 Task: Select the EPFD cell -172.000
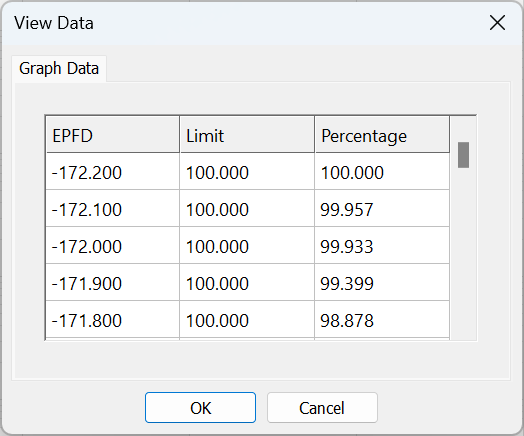tap(113, 246)
